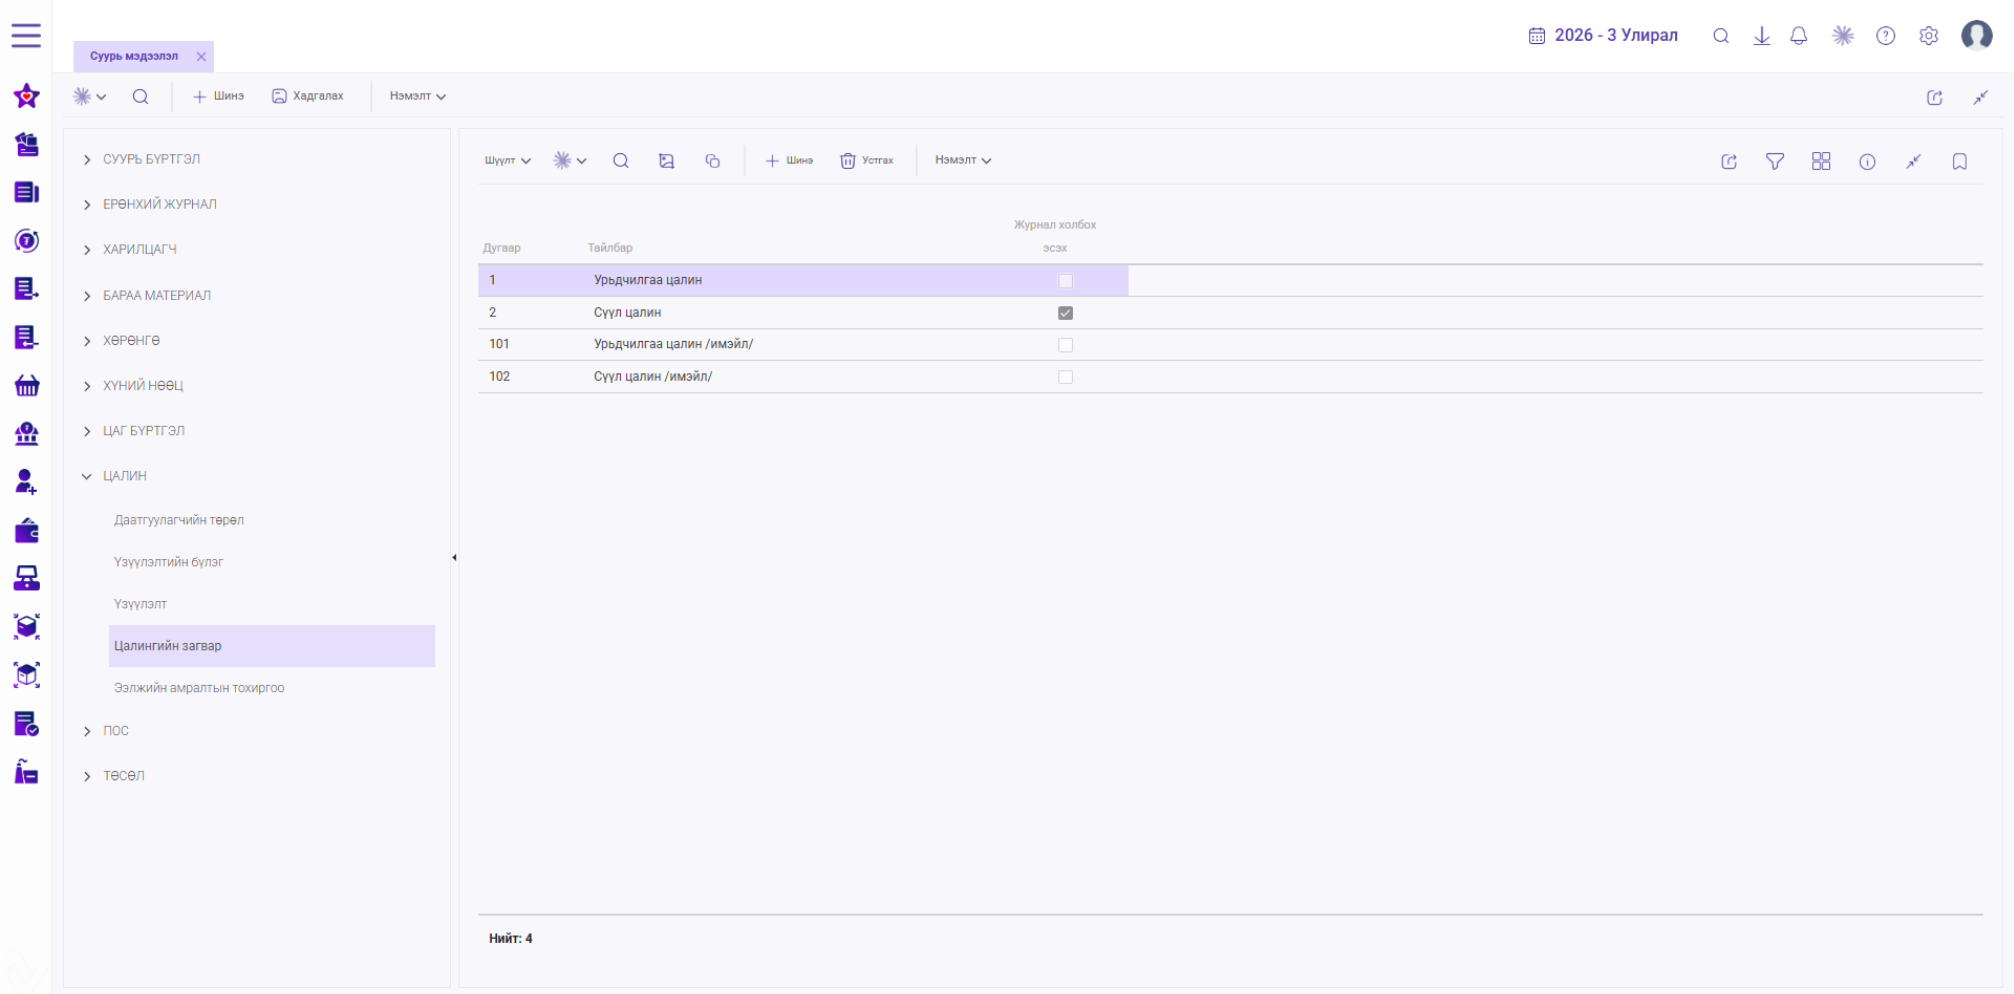Open the Шүүлт dropdown
This screenshot has height=994, width=2014.
tap(508, 160)
